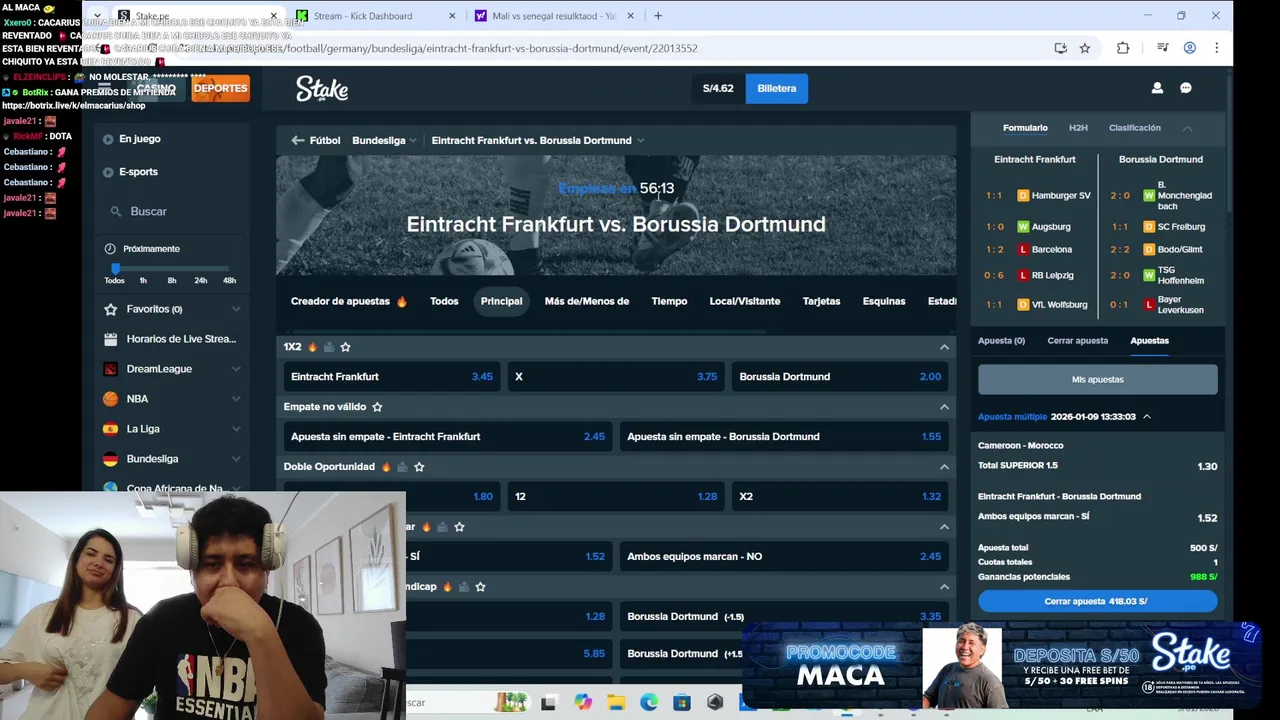This screenshot has height=720, width=1280.
Task: Click the NBA basketball icon in sidebar
Action: click(110, 399)
